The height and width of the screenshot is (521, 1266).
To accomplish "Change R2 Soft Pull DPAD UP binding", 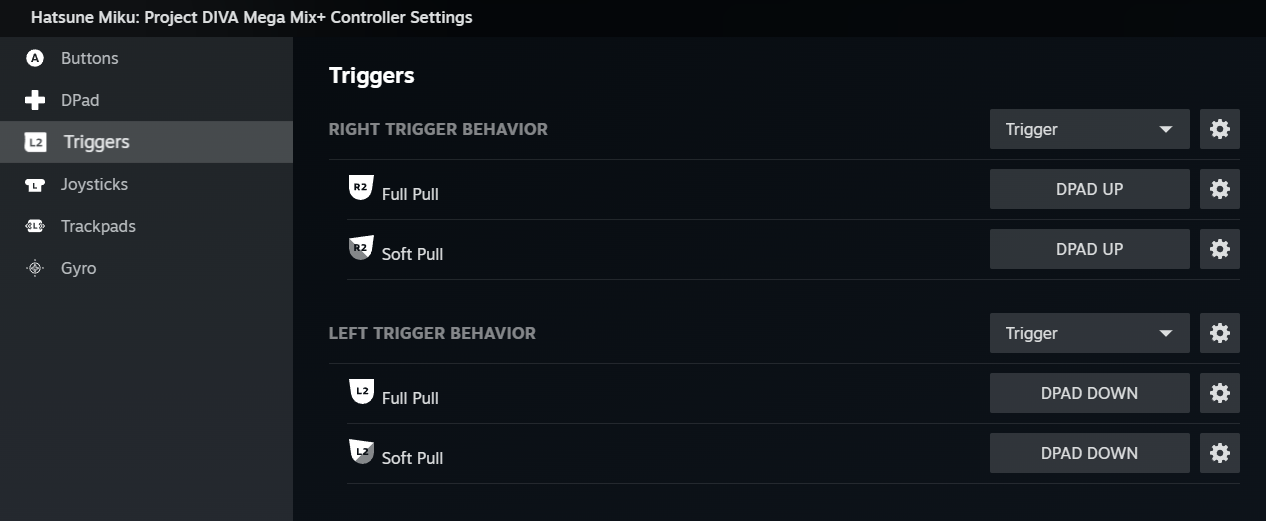I will 1089,249.
